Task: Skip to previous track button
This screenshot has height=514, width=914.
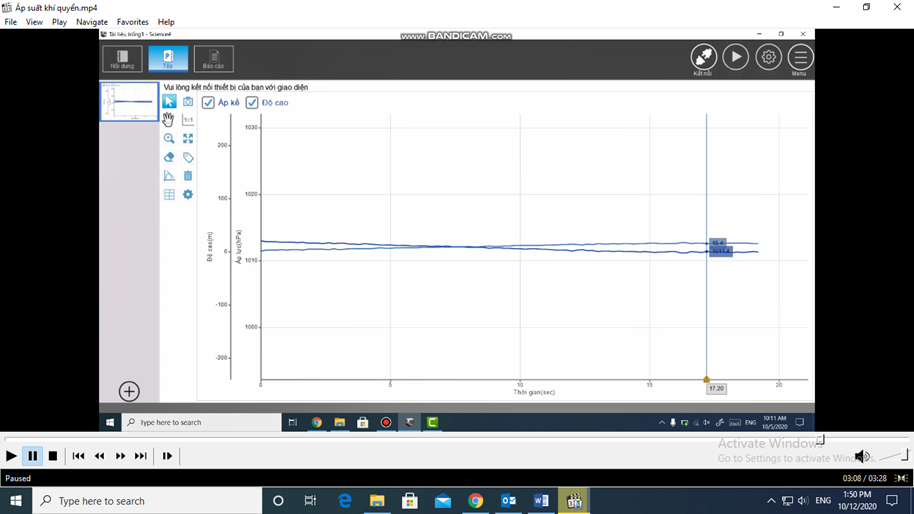Action: click(x=78, y=456)
